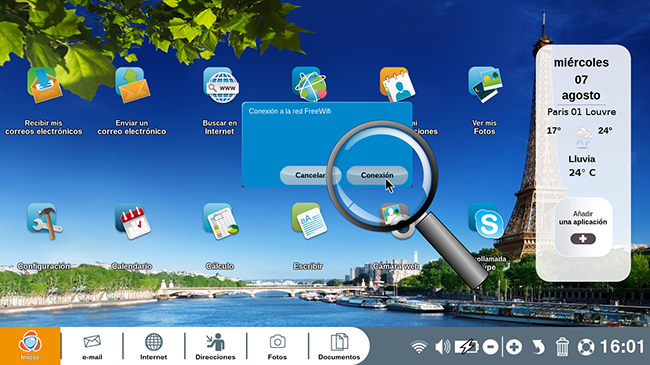Click the Conexión button
The width and height of the screenshot is (650, 365).
(377, 175)
